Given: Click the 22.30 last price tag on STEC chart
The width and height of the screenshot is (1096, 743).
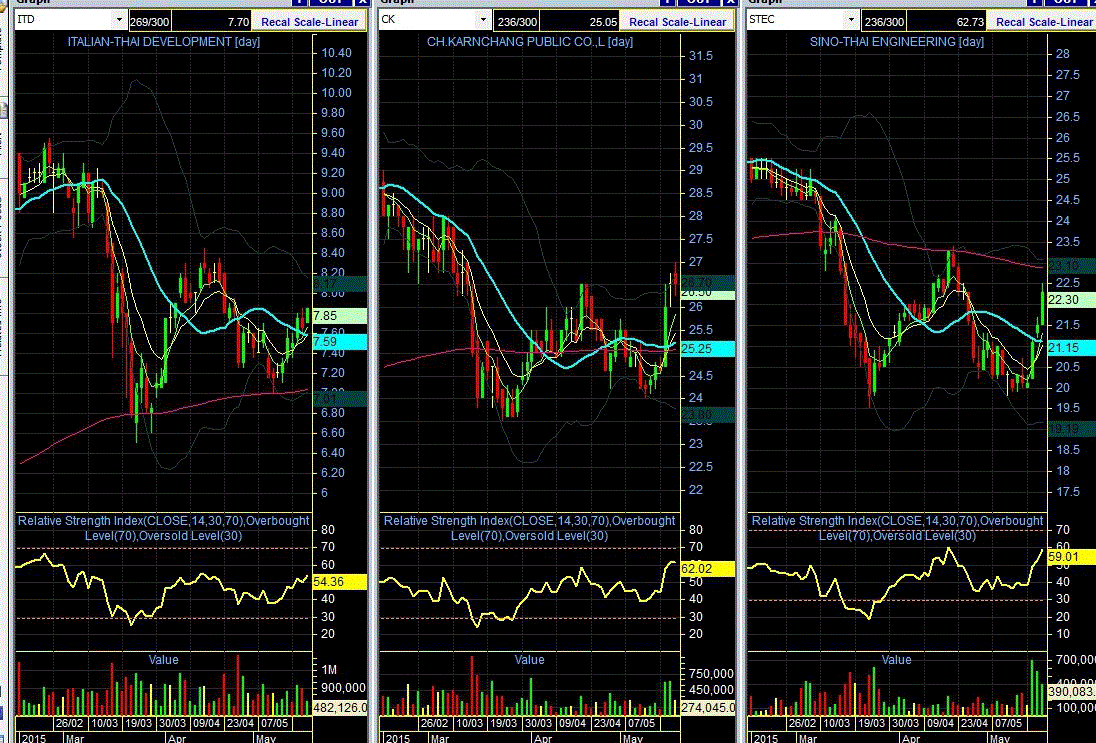Looking at the screenshot, I should pos(1072,299).
